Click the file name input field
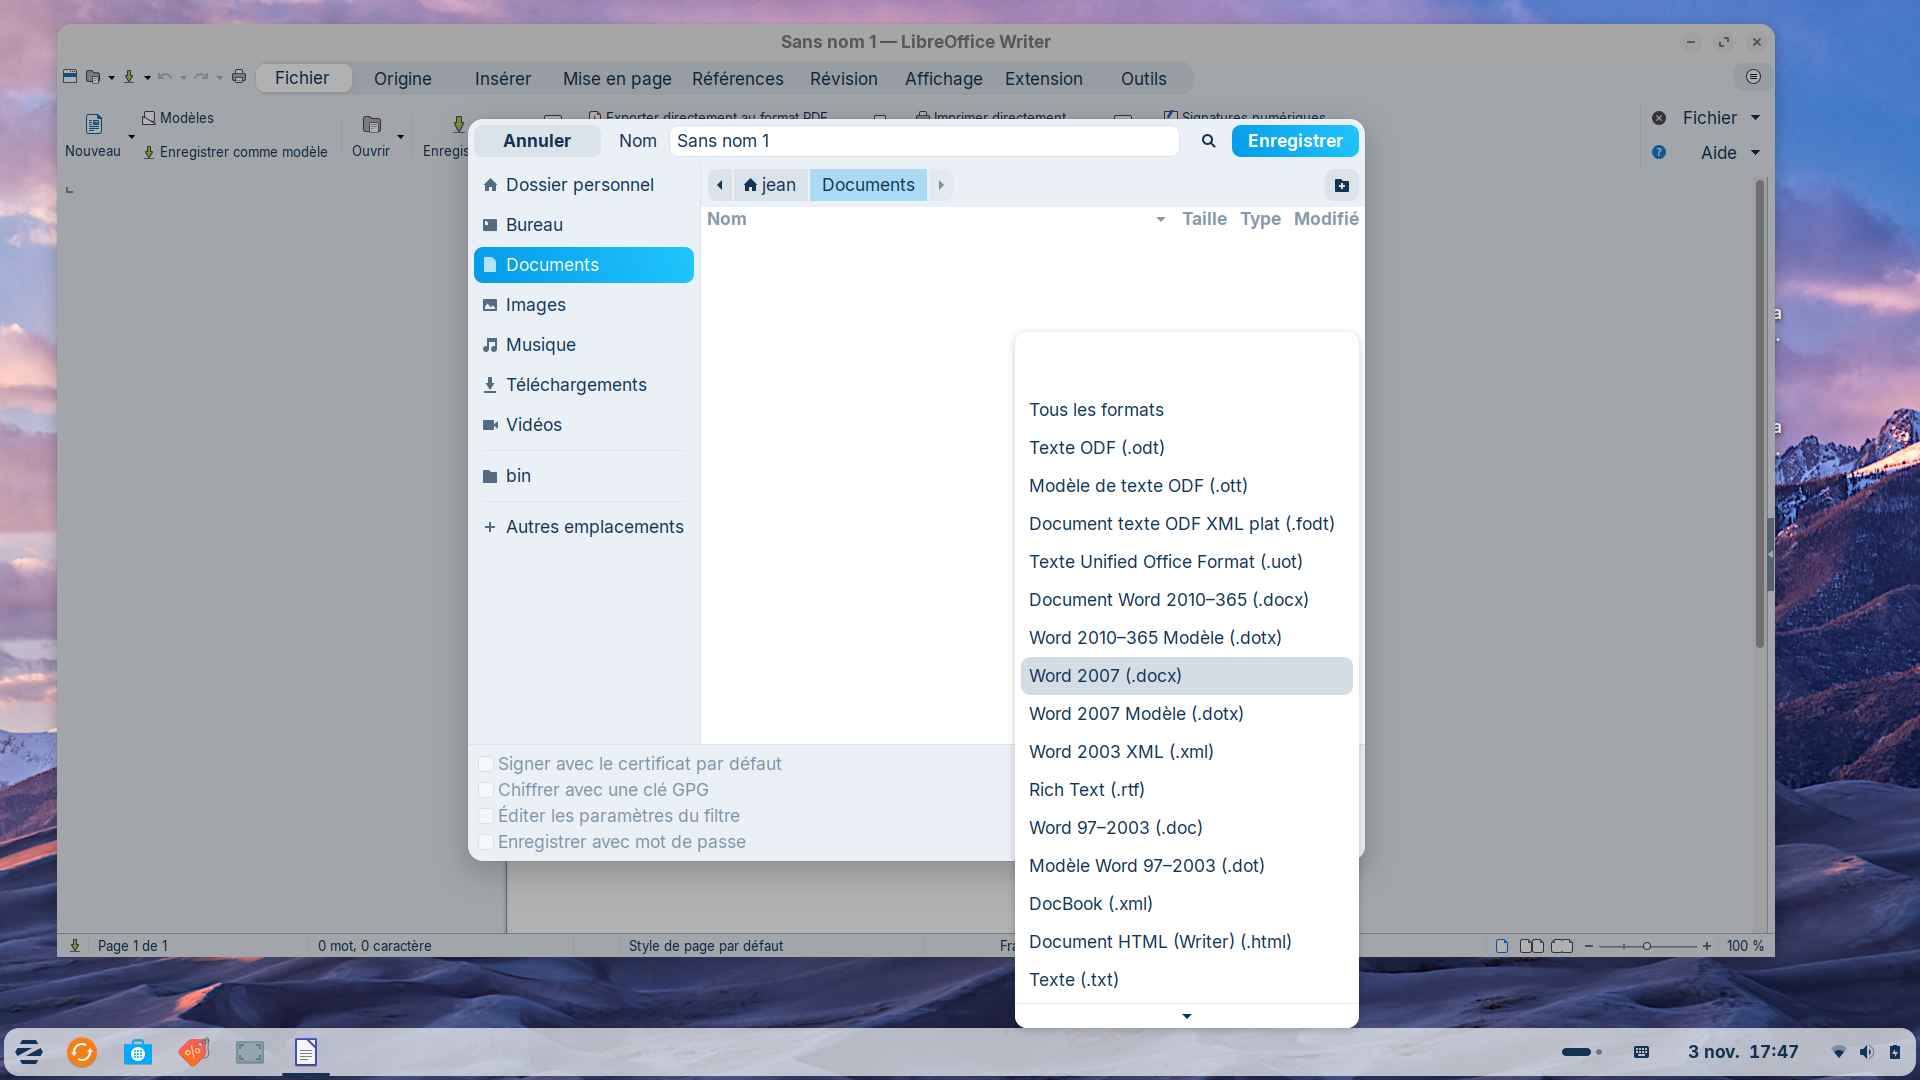This screenshot has width=1920, height=1080. [923, 141]
